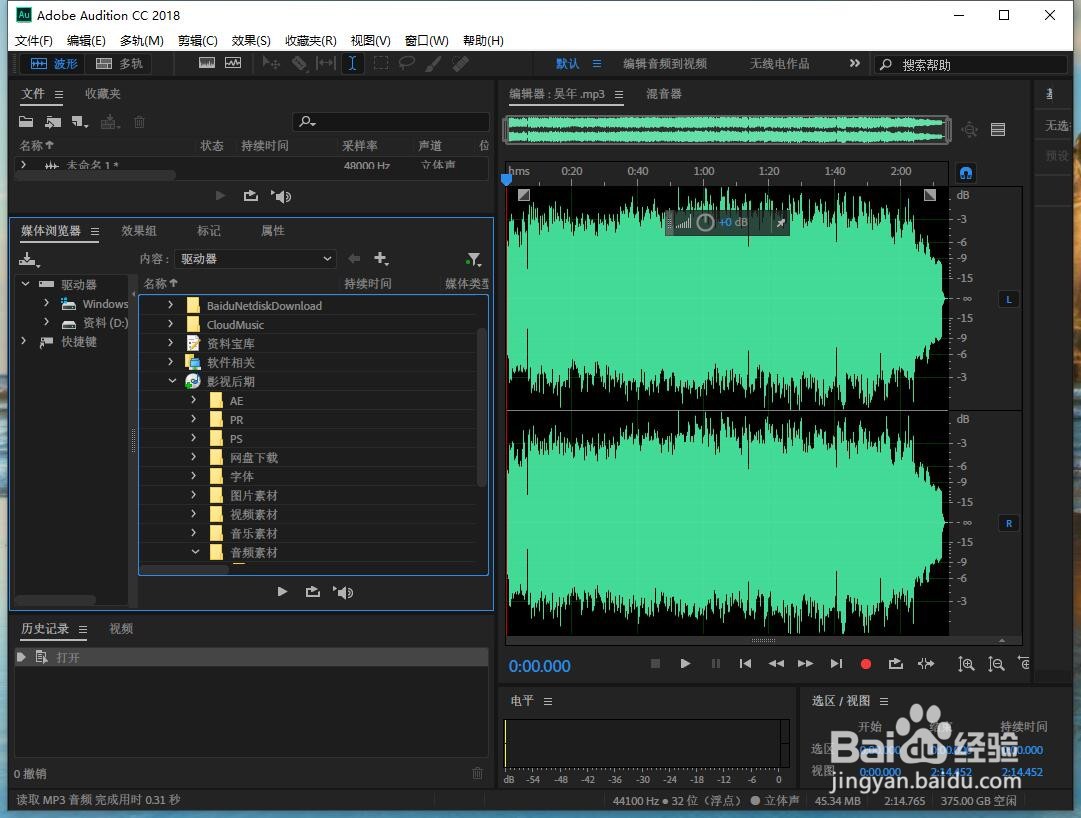The width and height of the screenshot is (1081, 818).
Task: Toggle Media Browser auto-play speaker icon
Action: click(x=343, y=592)
